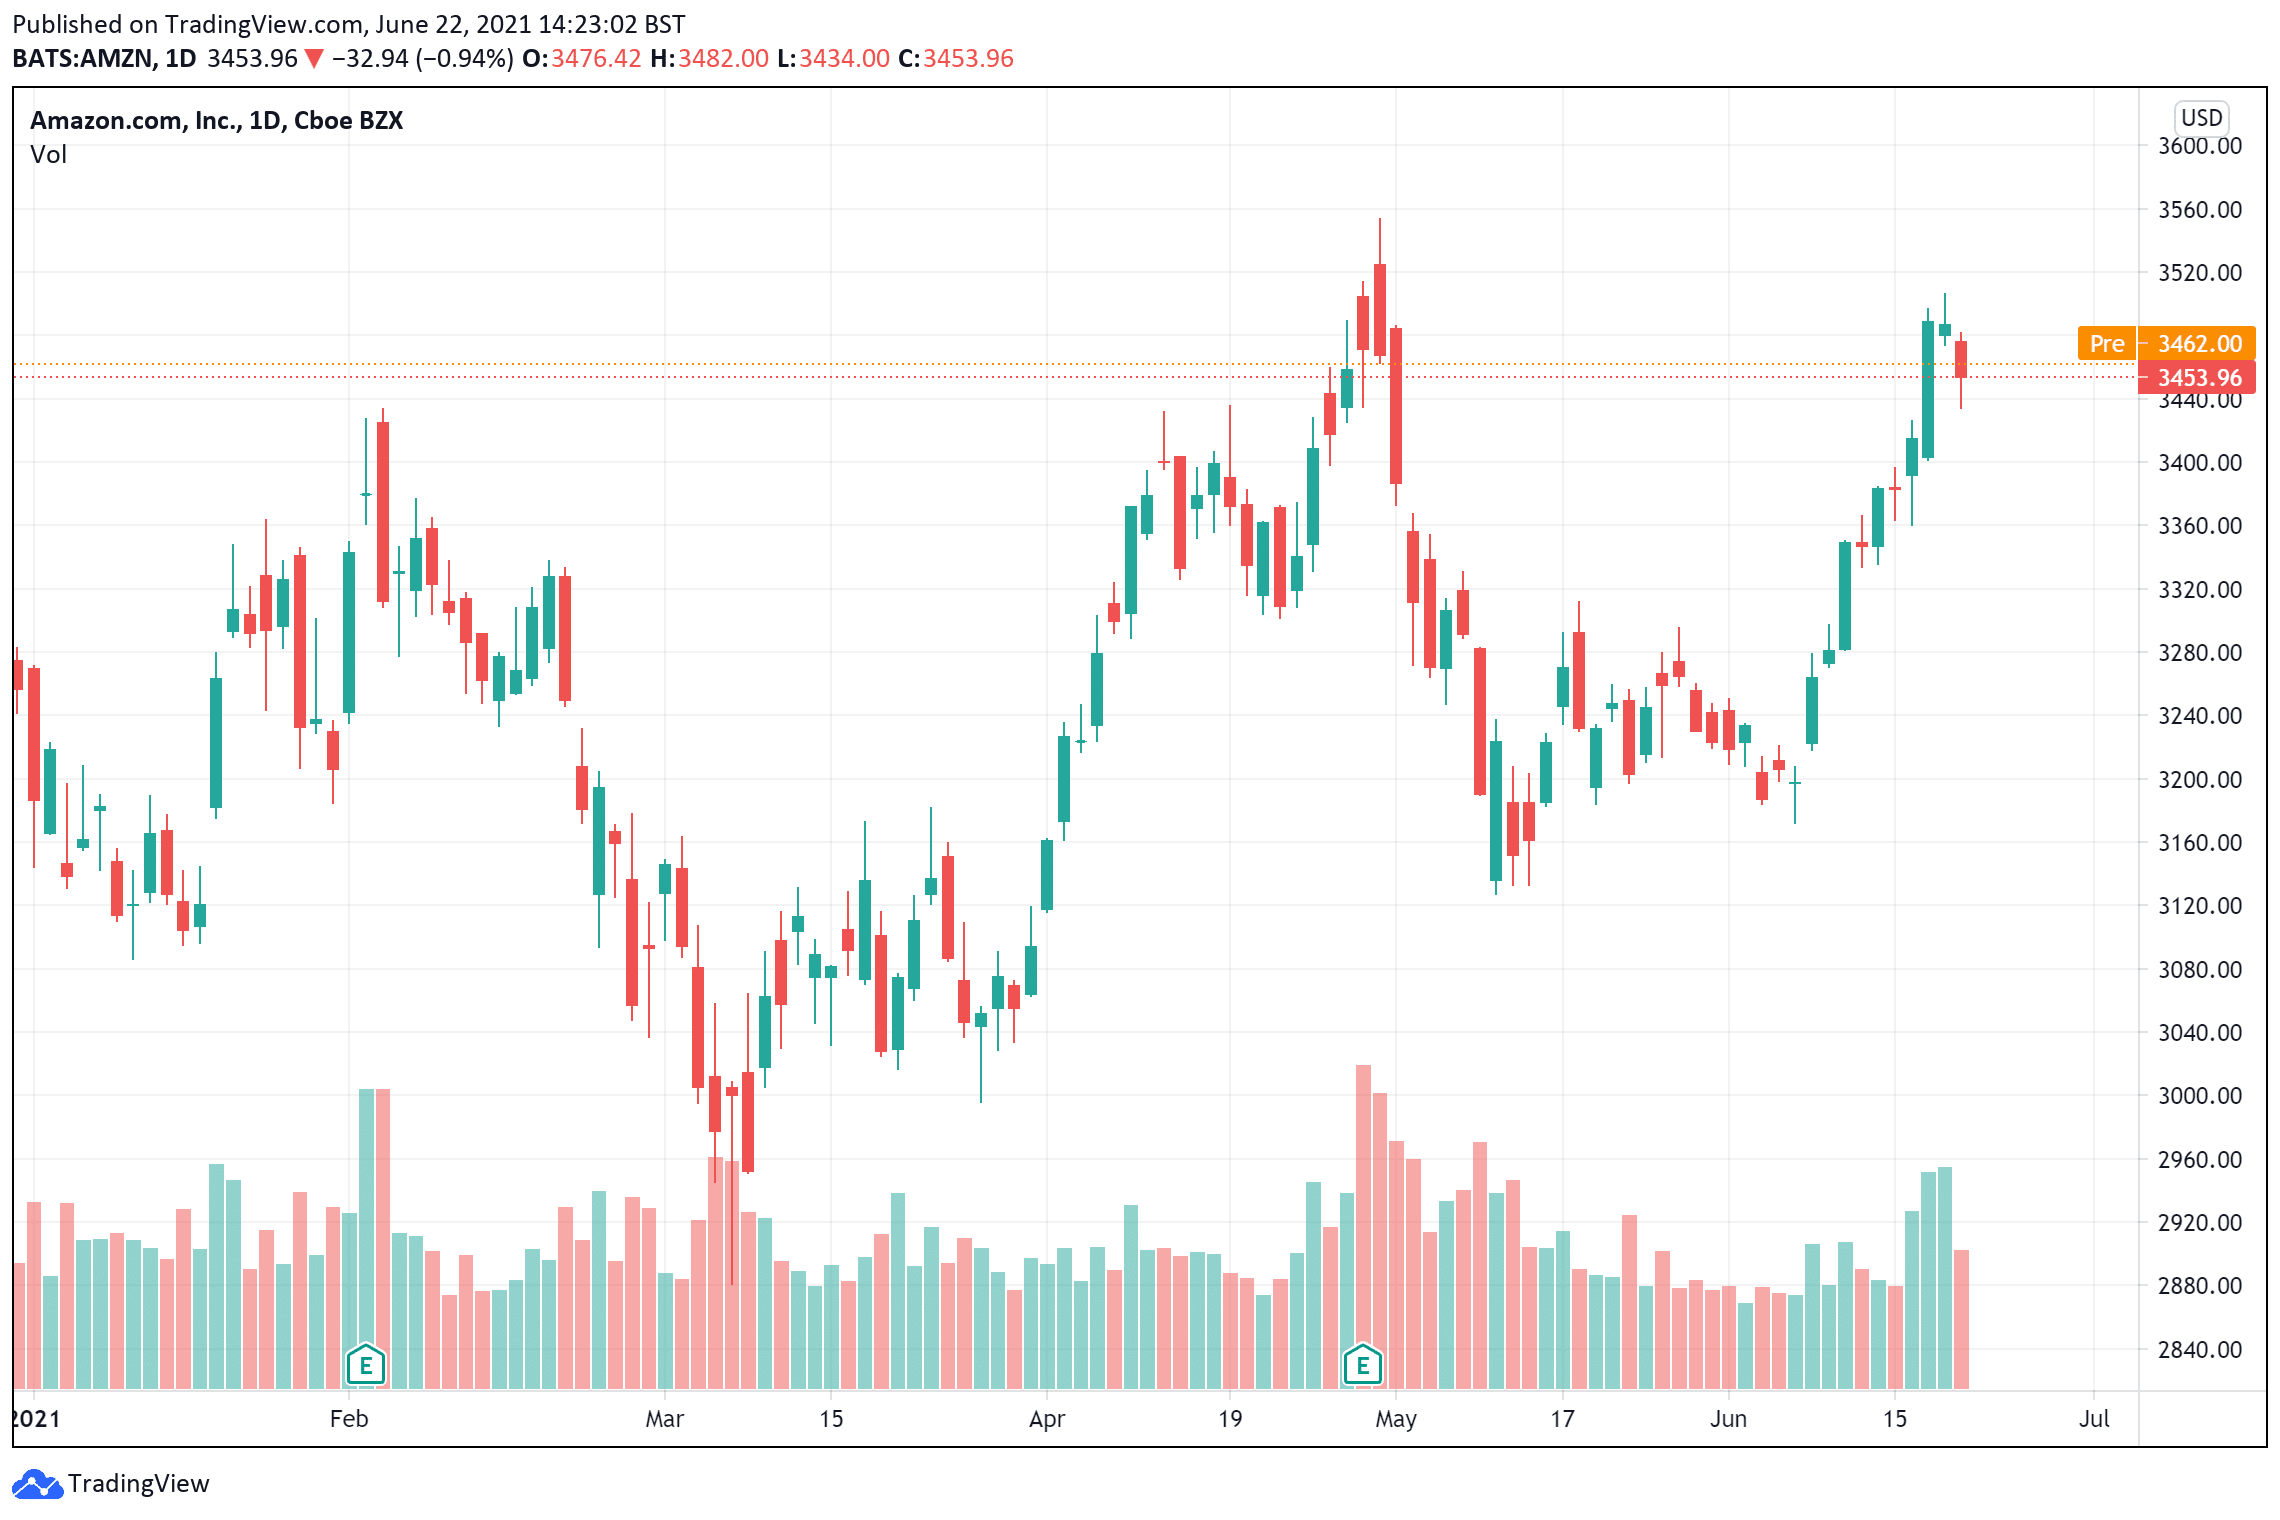
Task: Click the 3040.00 price axis label
Action: (2200, 1033)
